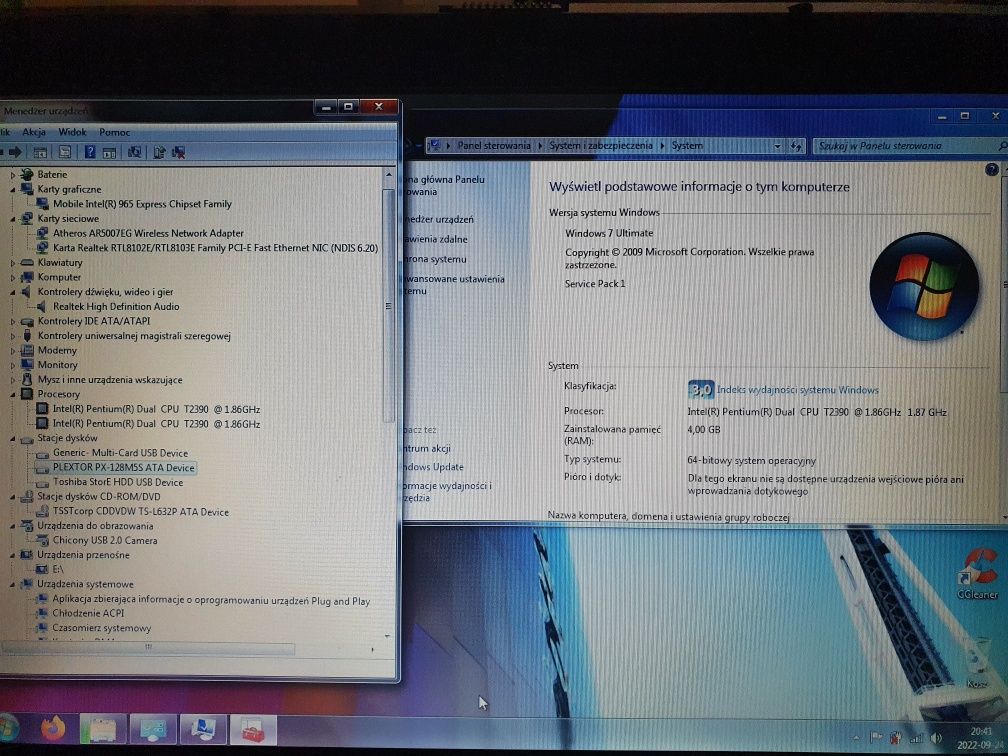Click the Device Manager horizontal scrollbar
This screenshot has width=1008, height=756.
click(148, 648)
